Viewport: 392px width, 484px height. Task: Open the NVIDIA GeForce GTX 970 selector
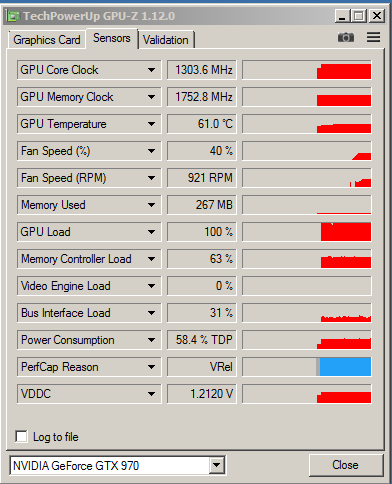[x=118, y=465]
